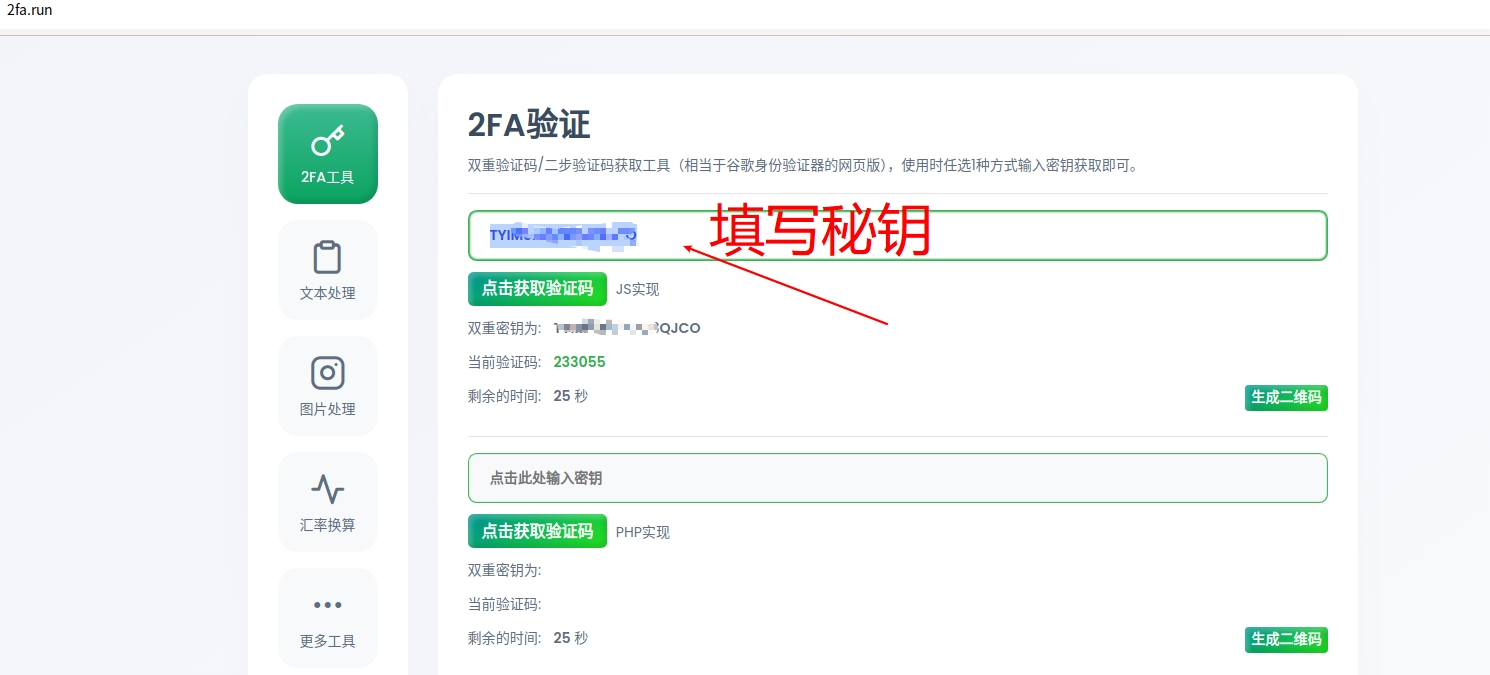This screenshot has height=675, width=1490.
Task: Focus the first secret key input field
Action: (x=897, y=235)
